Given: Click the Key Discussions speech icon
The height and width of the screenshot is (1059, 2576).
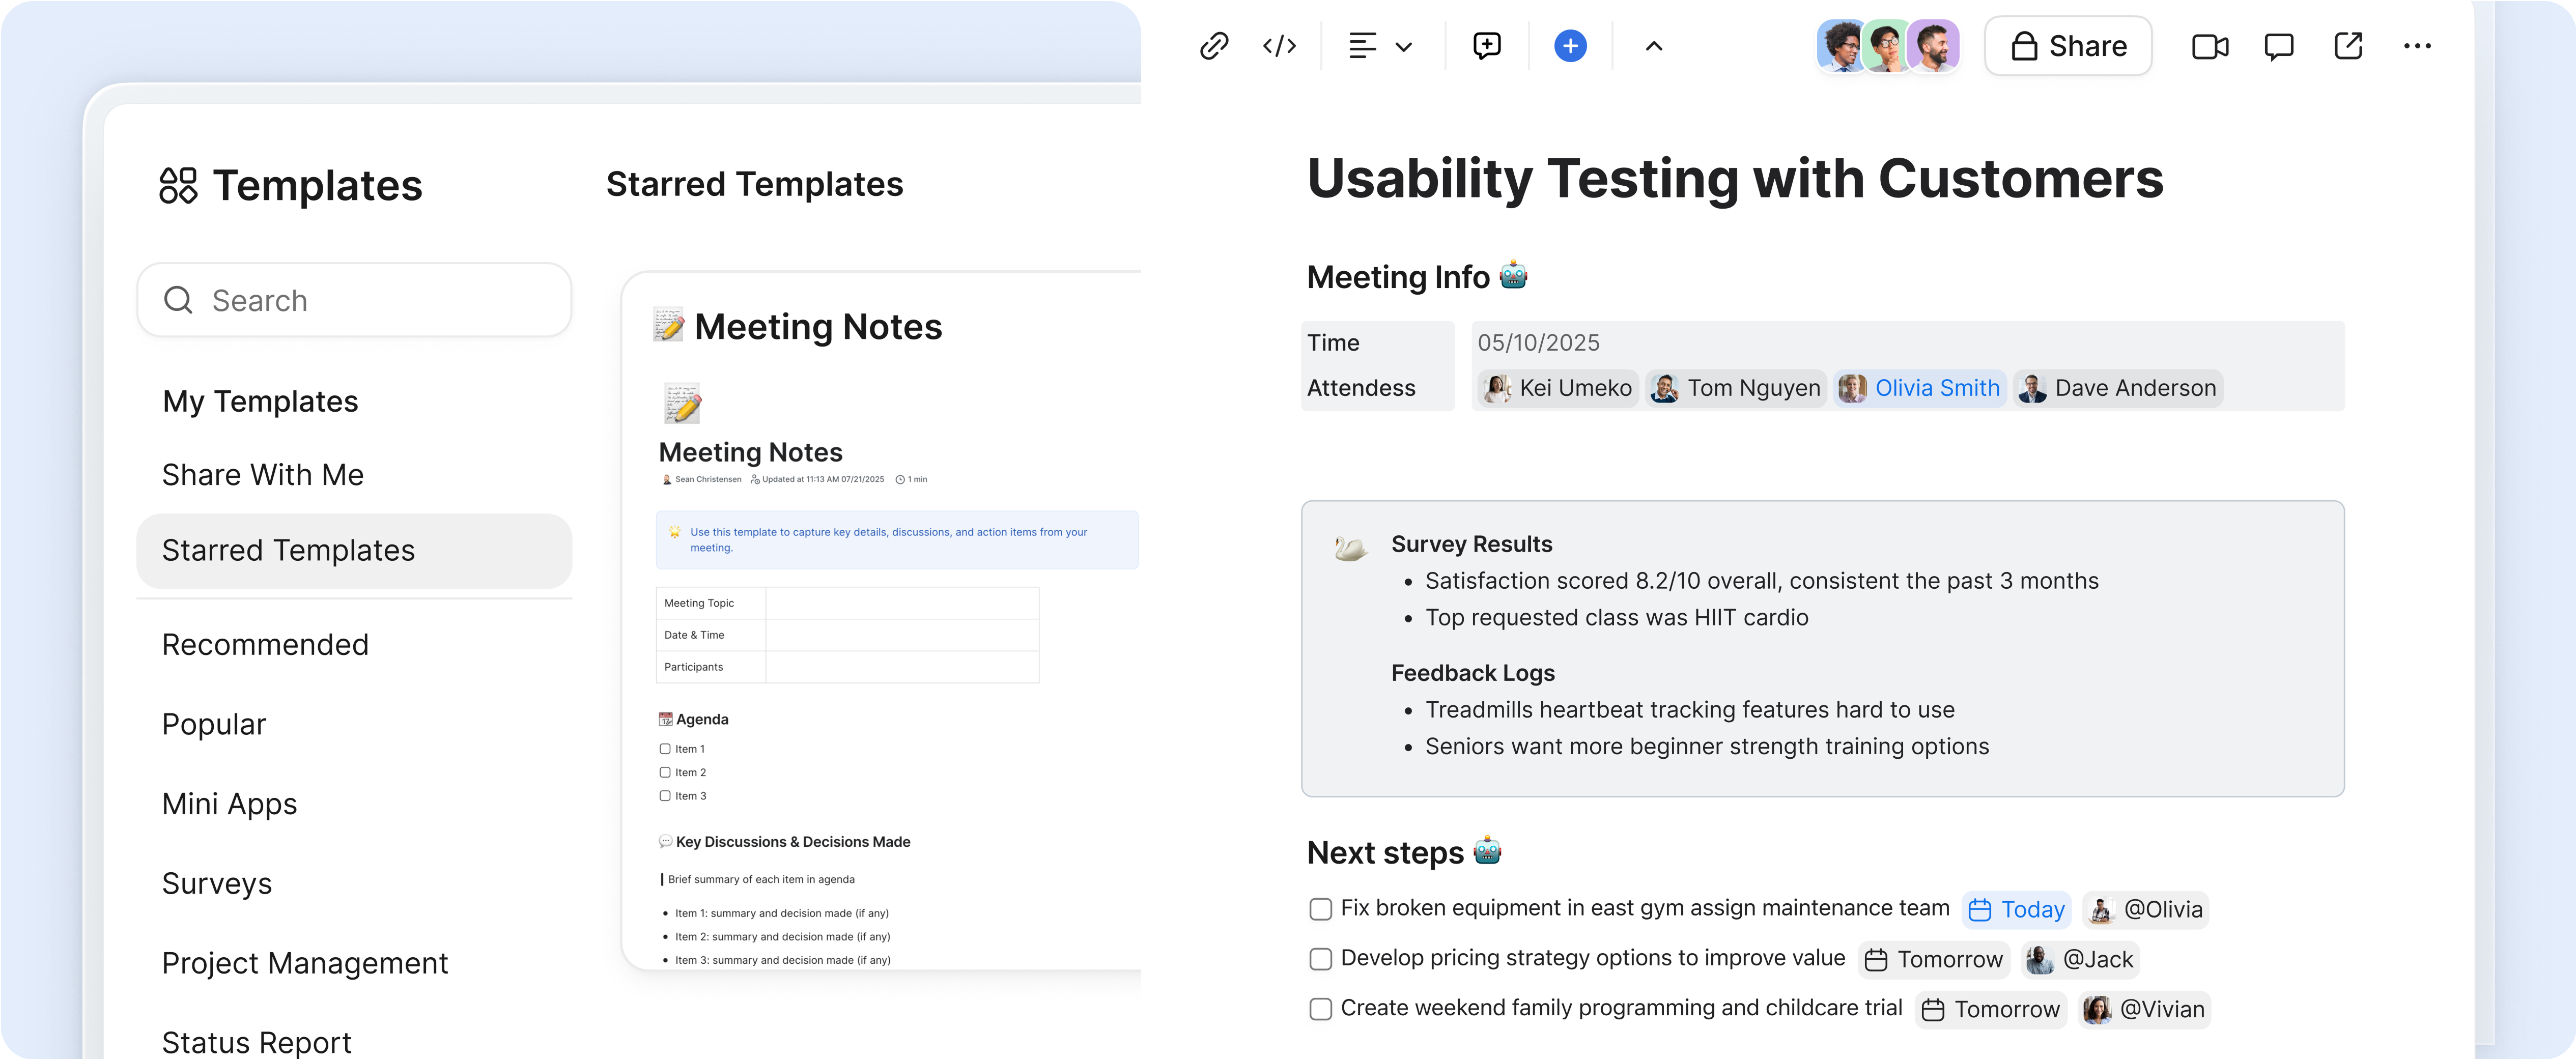Looking at the screenshot, I should click(x=665, y=842).
